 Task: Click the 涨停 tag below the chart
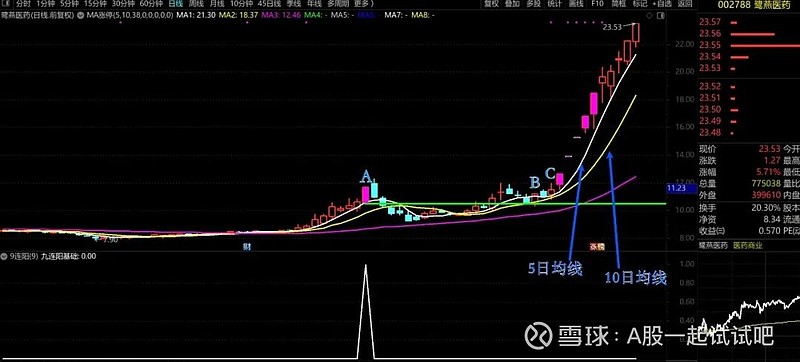(597, 246)
